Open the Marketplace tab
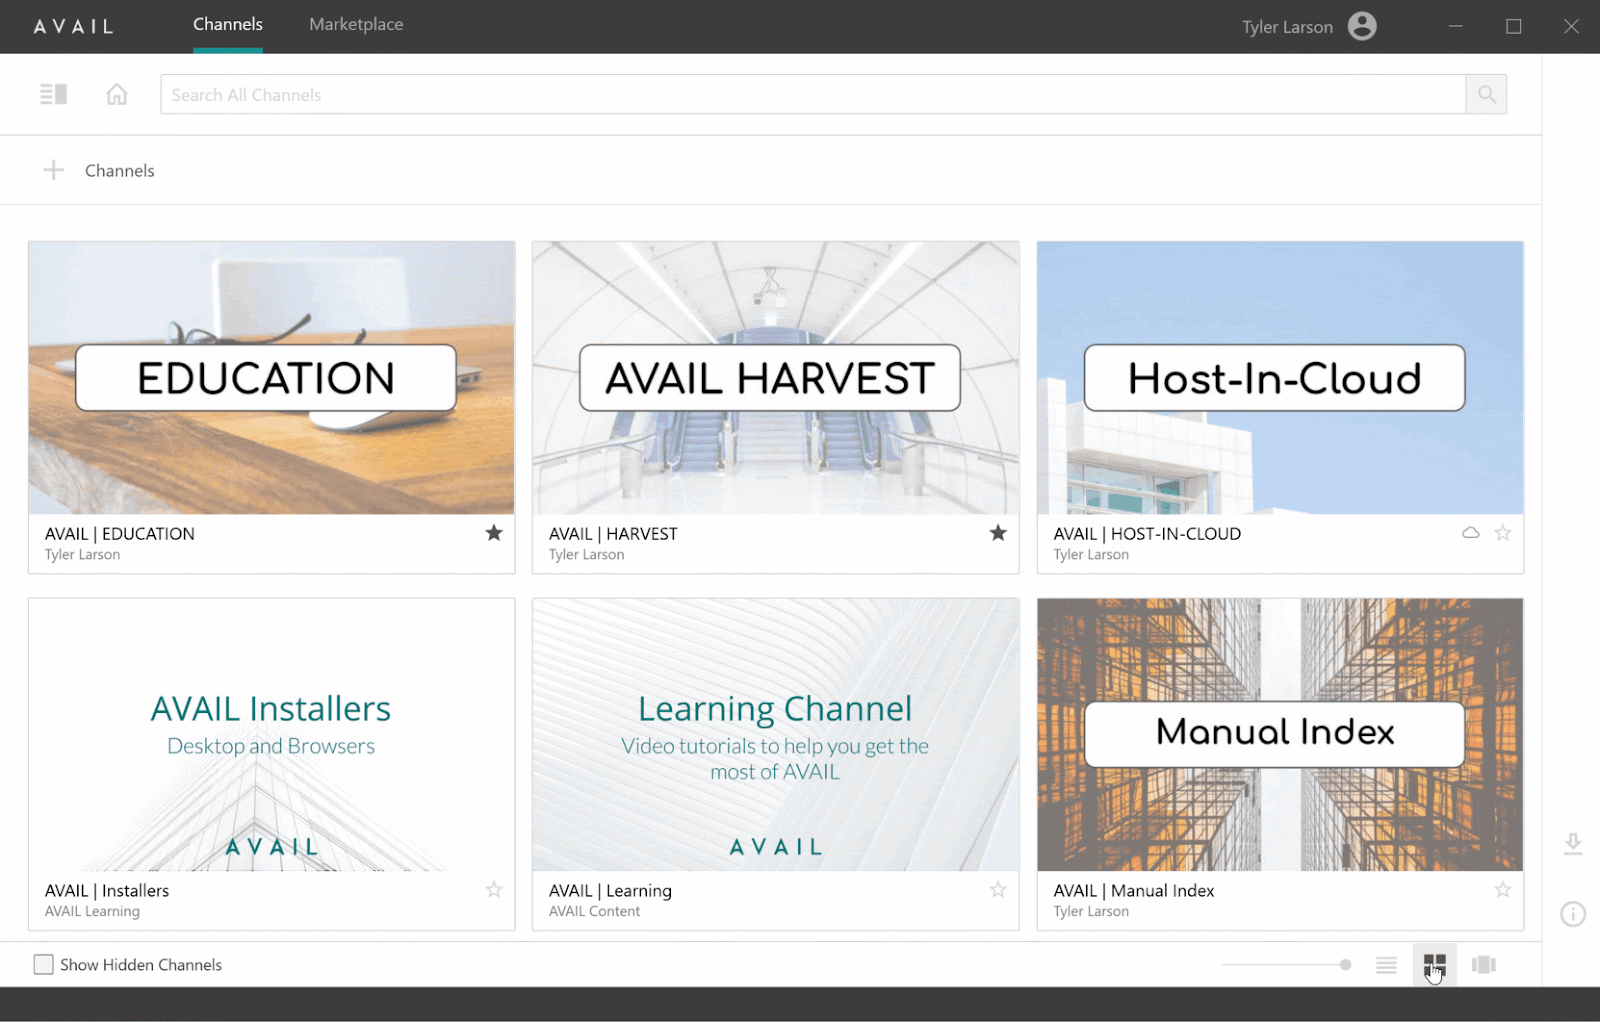 (356, 25)
